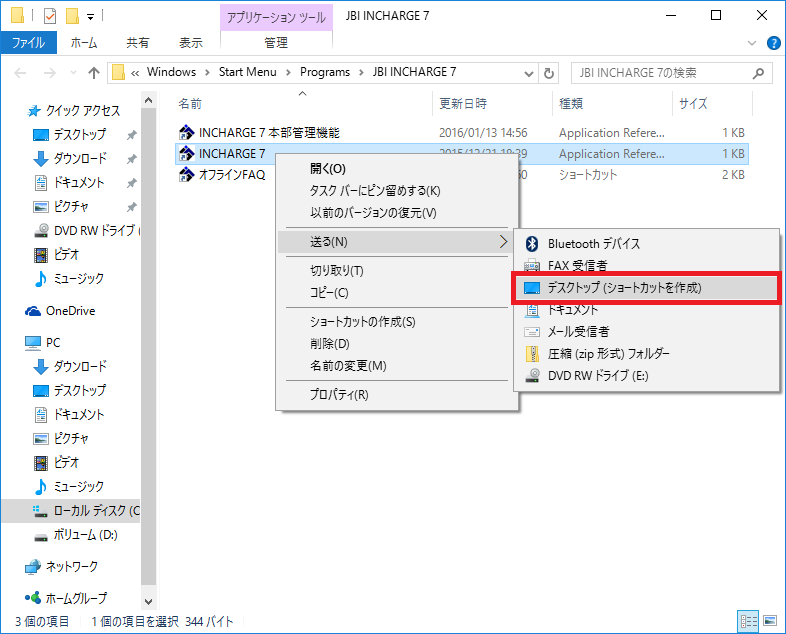Choose 切り取り(T) in the context menu
This screenshot has height=634, width=786.
coord(397,271)
